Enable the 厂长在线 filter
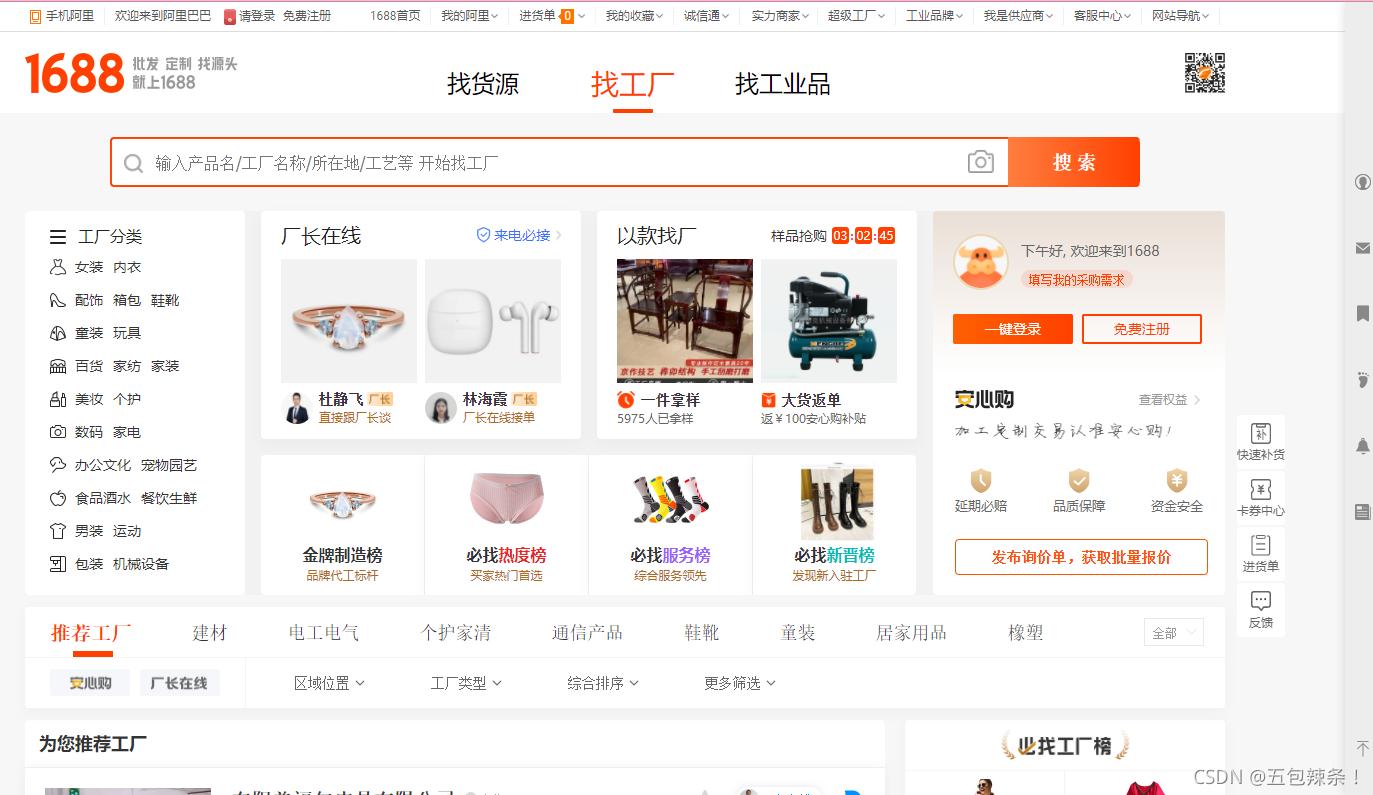Viewport: 1373px width, 795px height. pyautogui.click(x=180, y=682)
